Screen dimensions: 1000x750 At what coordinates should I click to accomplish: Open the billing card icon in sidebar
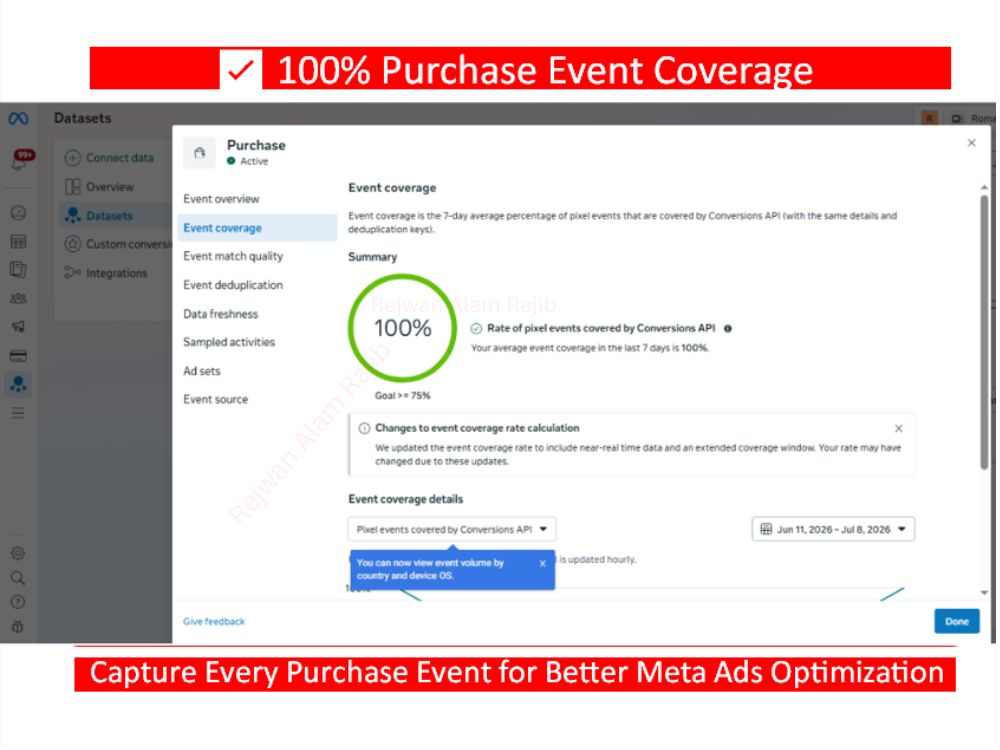pyautogui.click(x=18, y=356)
